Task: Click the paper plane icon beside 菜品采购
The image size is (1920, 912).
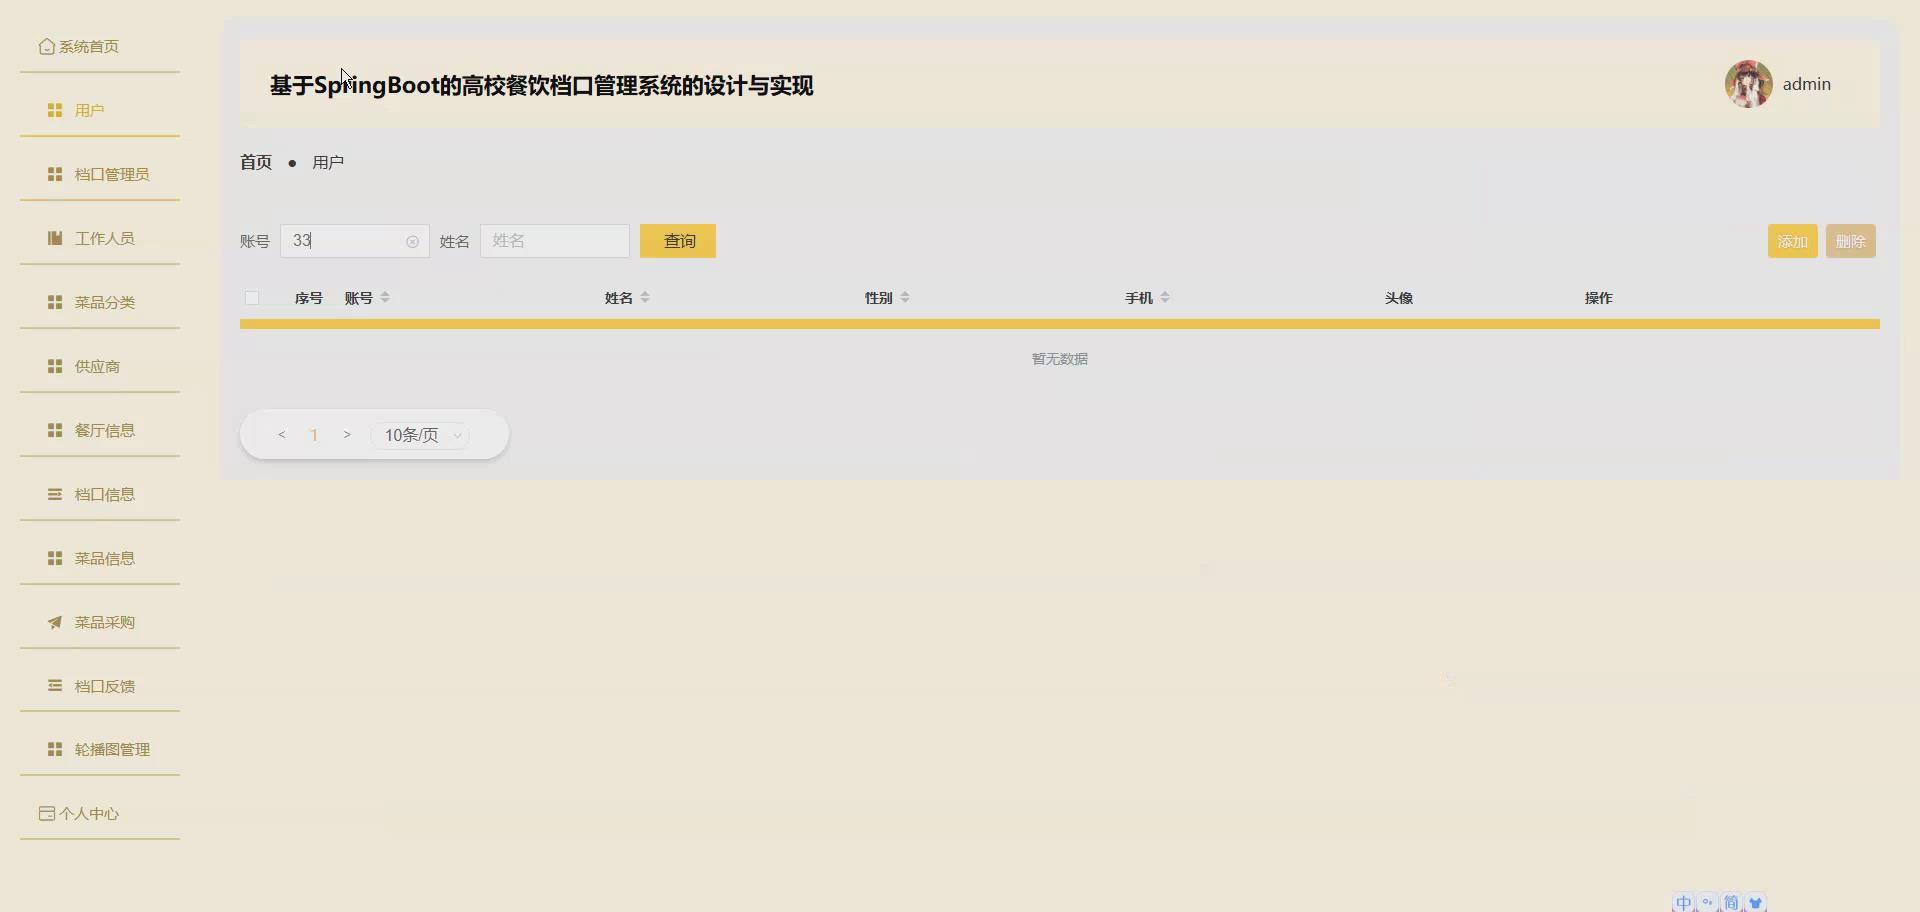Action: point(55,622)
